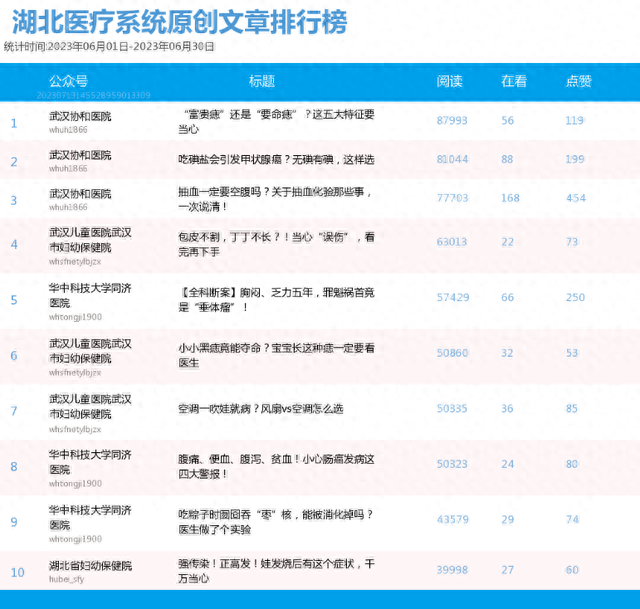
Task: Click 点赞 value 119
Action: coord(575,120)
